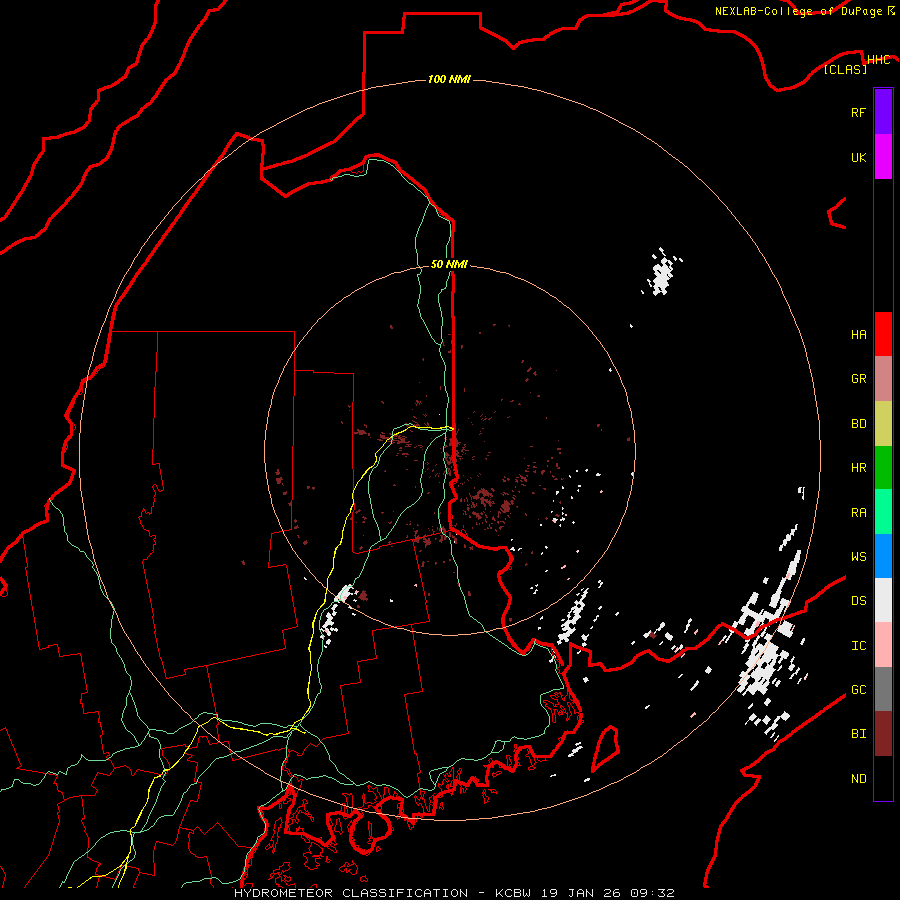This screenshot has width=900, height=900.
Task: Click the 50 NMI range ring label
Action: [449, 264]
